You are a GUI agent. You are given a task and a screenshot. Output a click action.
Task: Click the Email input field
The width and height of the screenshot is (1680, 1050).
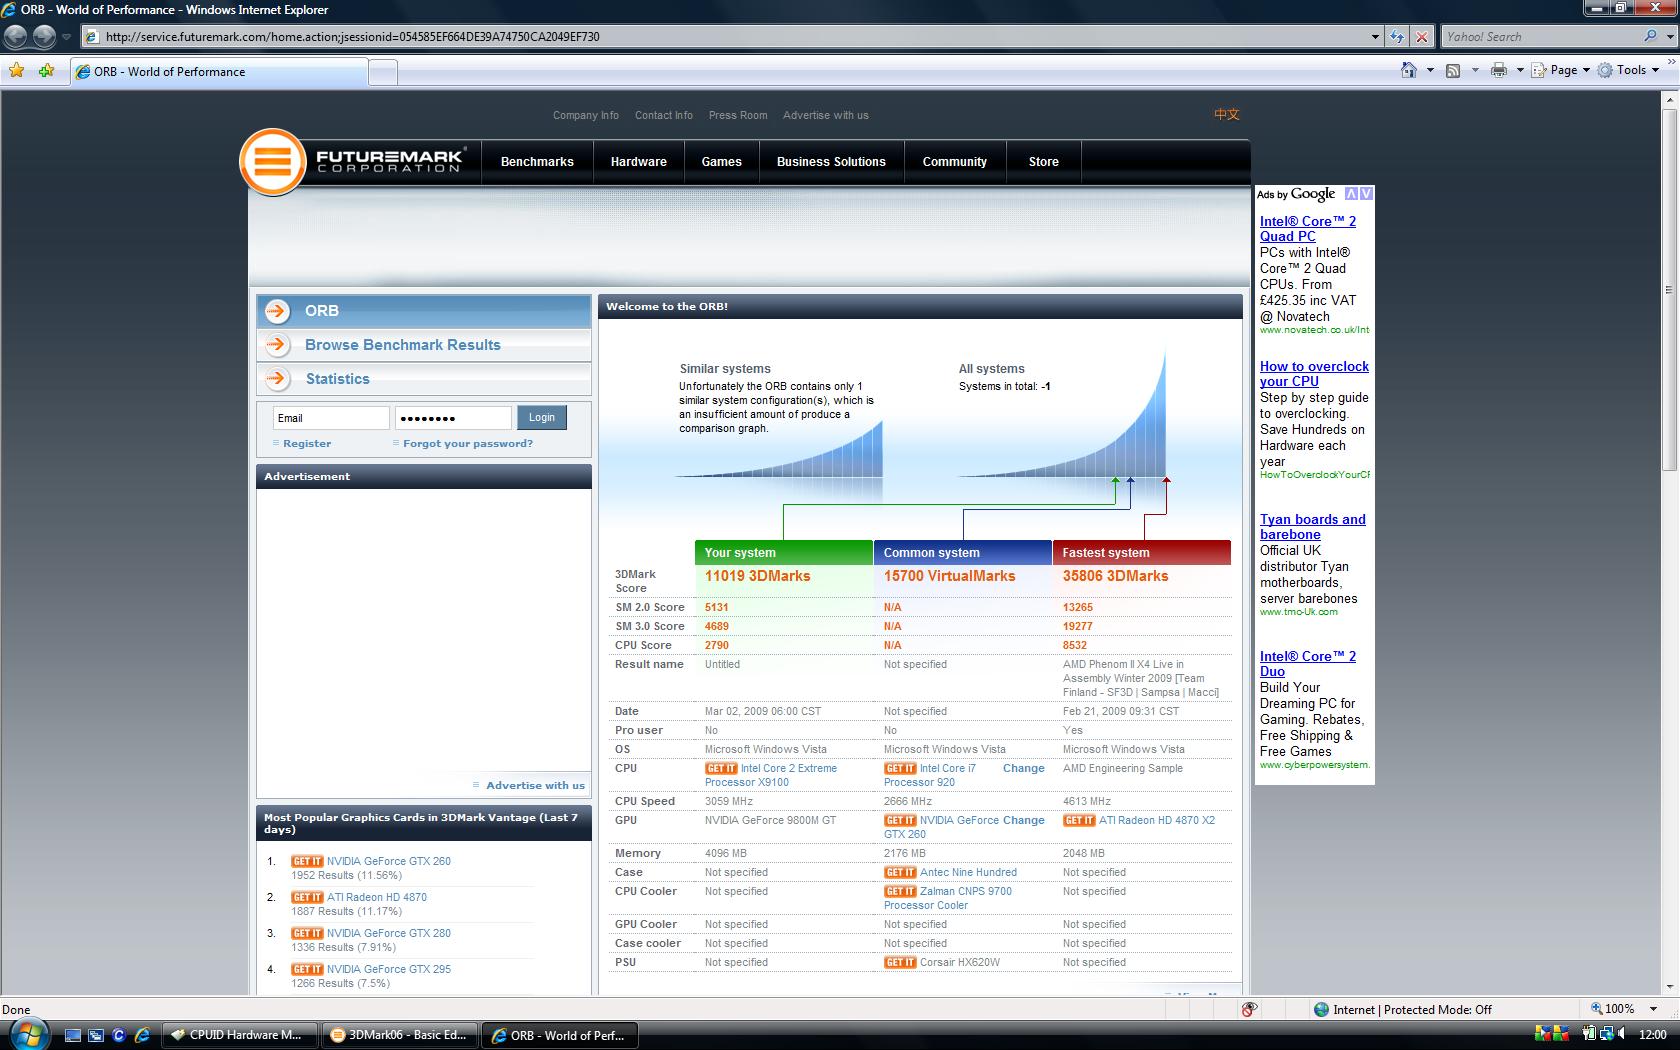(331, 418)
